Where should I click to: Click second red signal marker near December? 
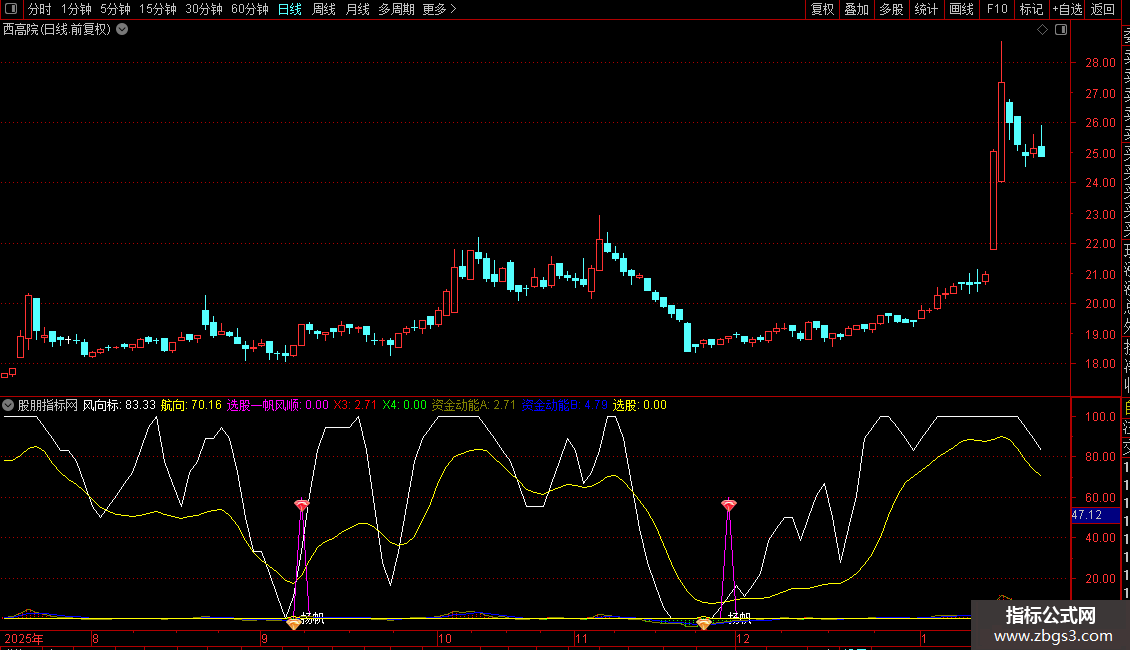click(728, 506)
